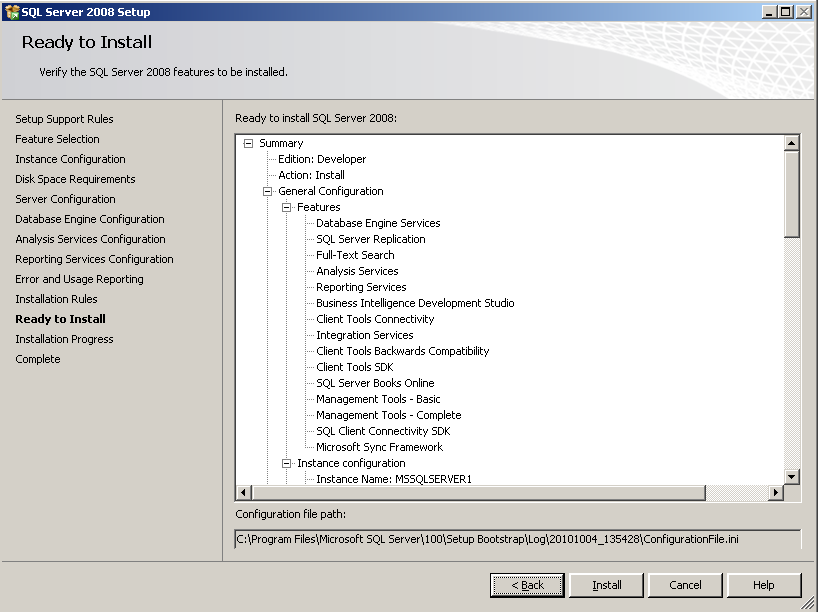Click the vertical scrollbar down arrow

click(791, 476)
